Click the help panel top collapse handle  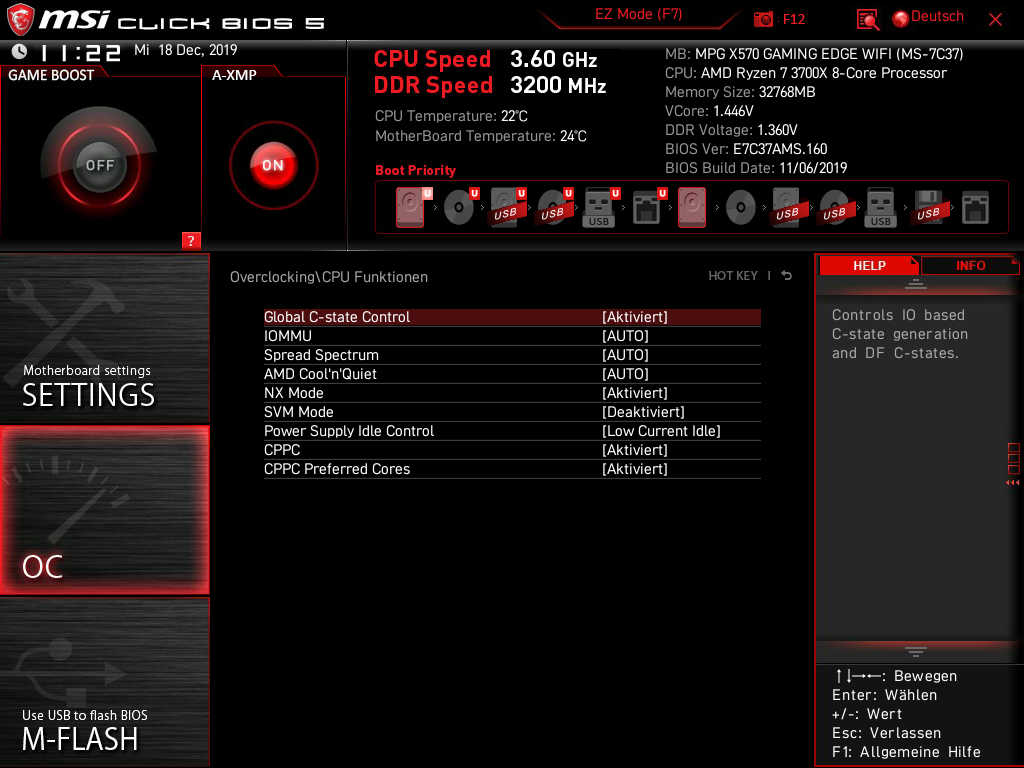916,284
